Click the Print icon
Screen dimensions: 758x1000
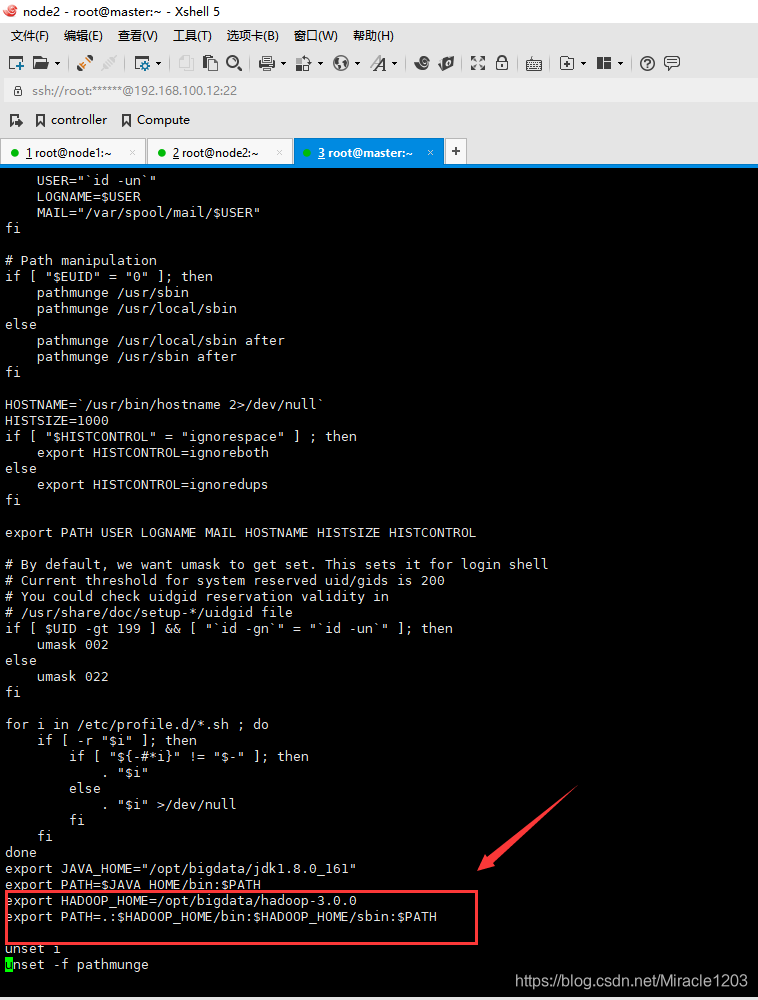pyautogui.click(x=267, y=63)
